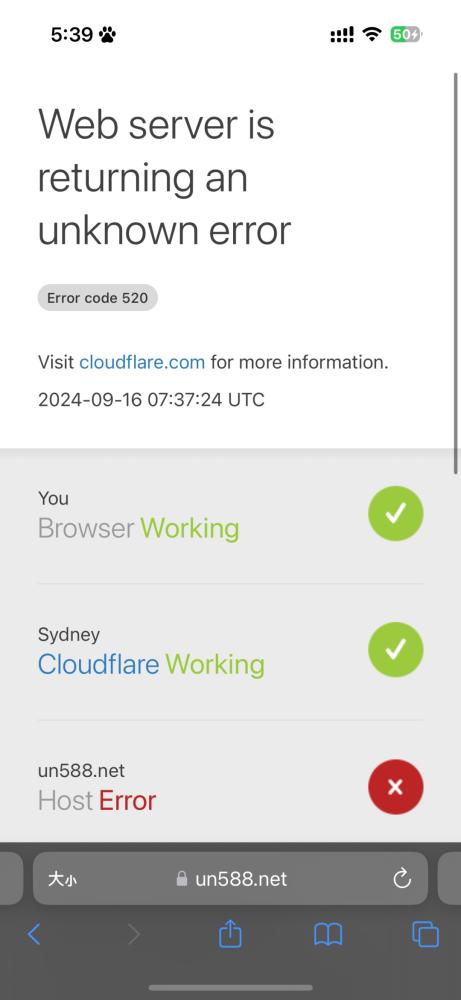Reload the page with refresh icon

click(402, 879)
